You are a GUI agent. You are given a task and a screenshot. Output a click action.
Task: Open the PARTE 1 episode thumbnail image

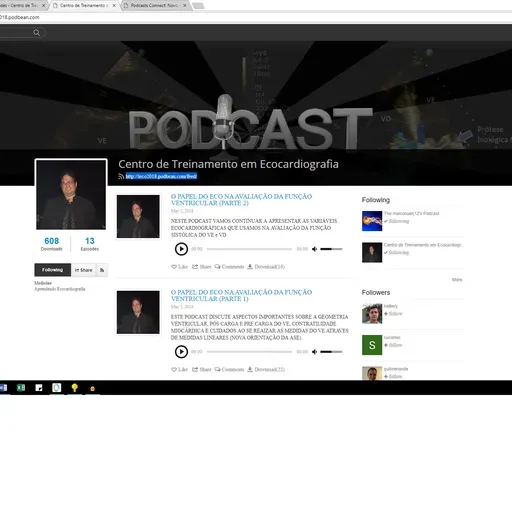(138, 312)
